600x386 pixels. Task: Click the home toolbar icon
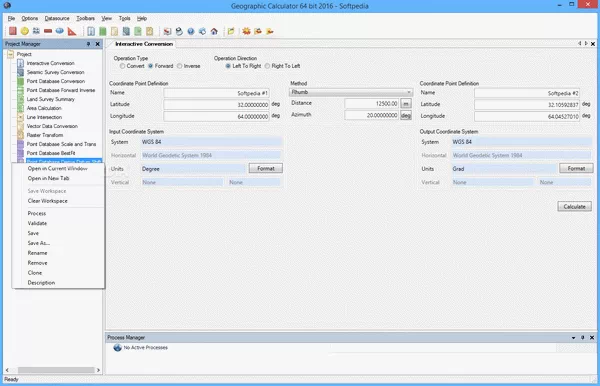(x=214, y=31)
